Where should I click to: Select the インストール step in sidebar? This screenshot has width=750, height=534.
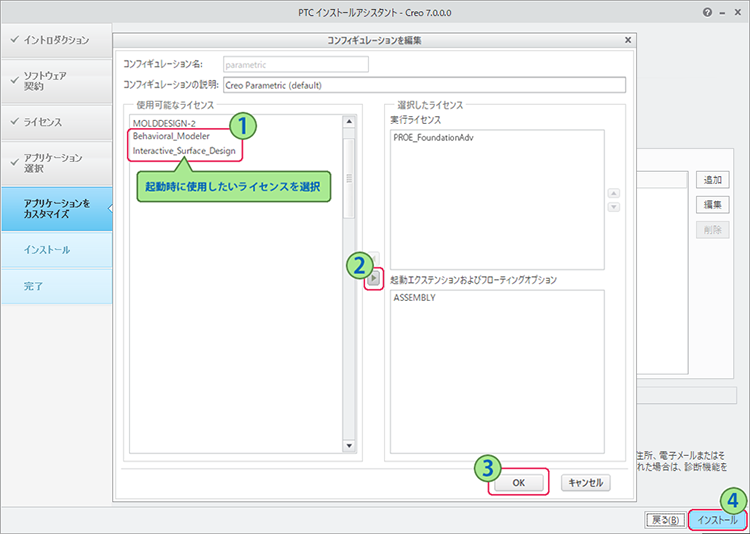click(56, 250)
